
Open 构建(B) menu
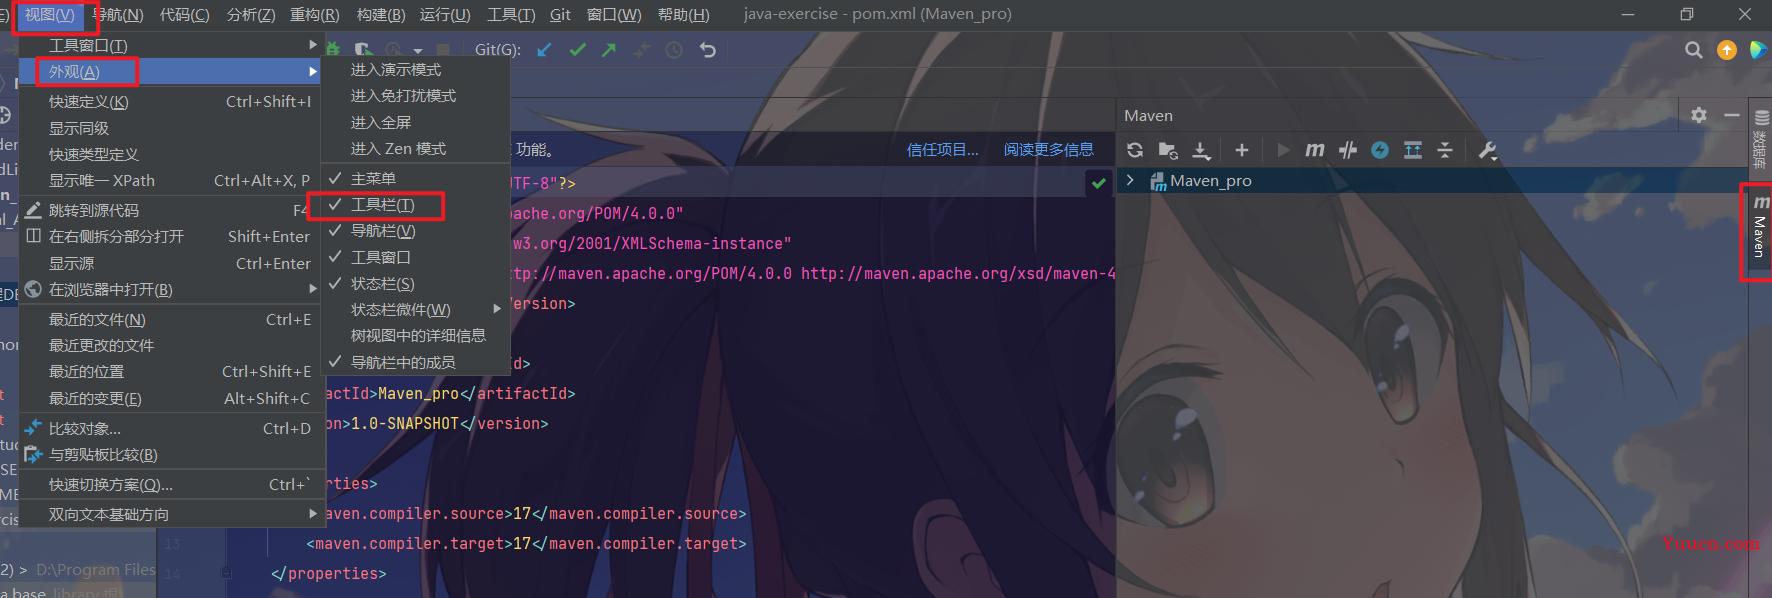381,15
